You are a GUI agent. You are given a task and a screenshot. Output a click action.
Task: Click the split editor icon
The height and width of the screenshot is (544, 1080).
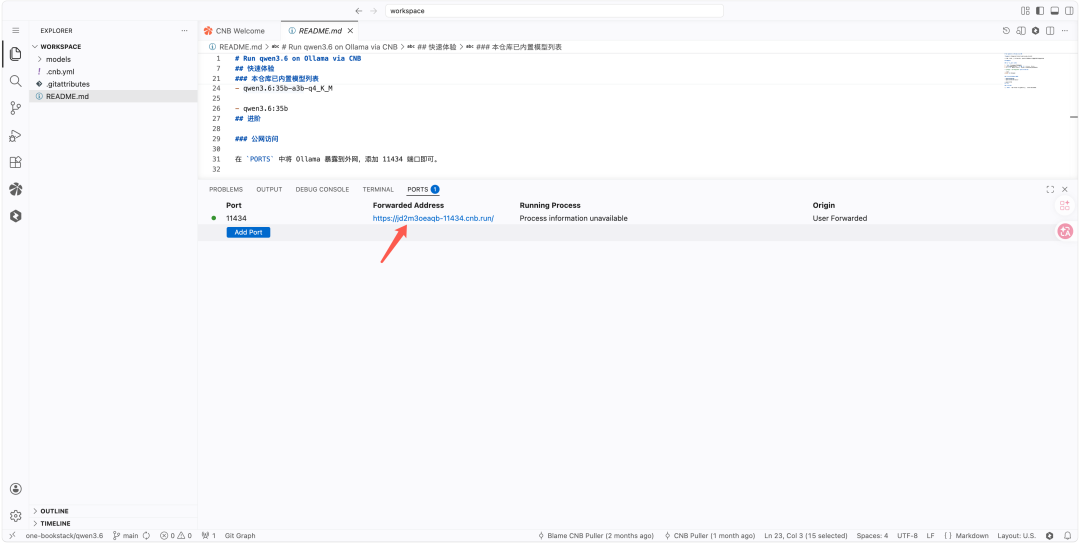[x=1050, y=31]
